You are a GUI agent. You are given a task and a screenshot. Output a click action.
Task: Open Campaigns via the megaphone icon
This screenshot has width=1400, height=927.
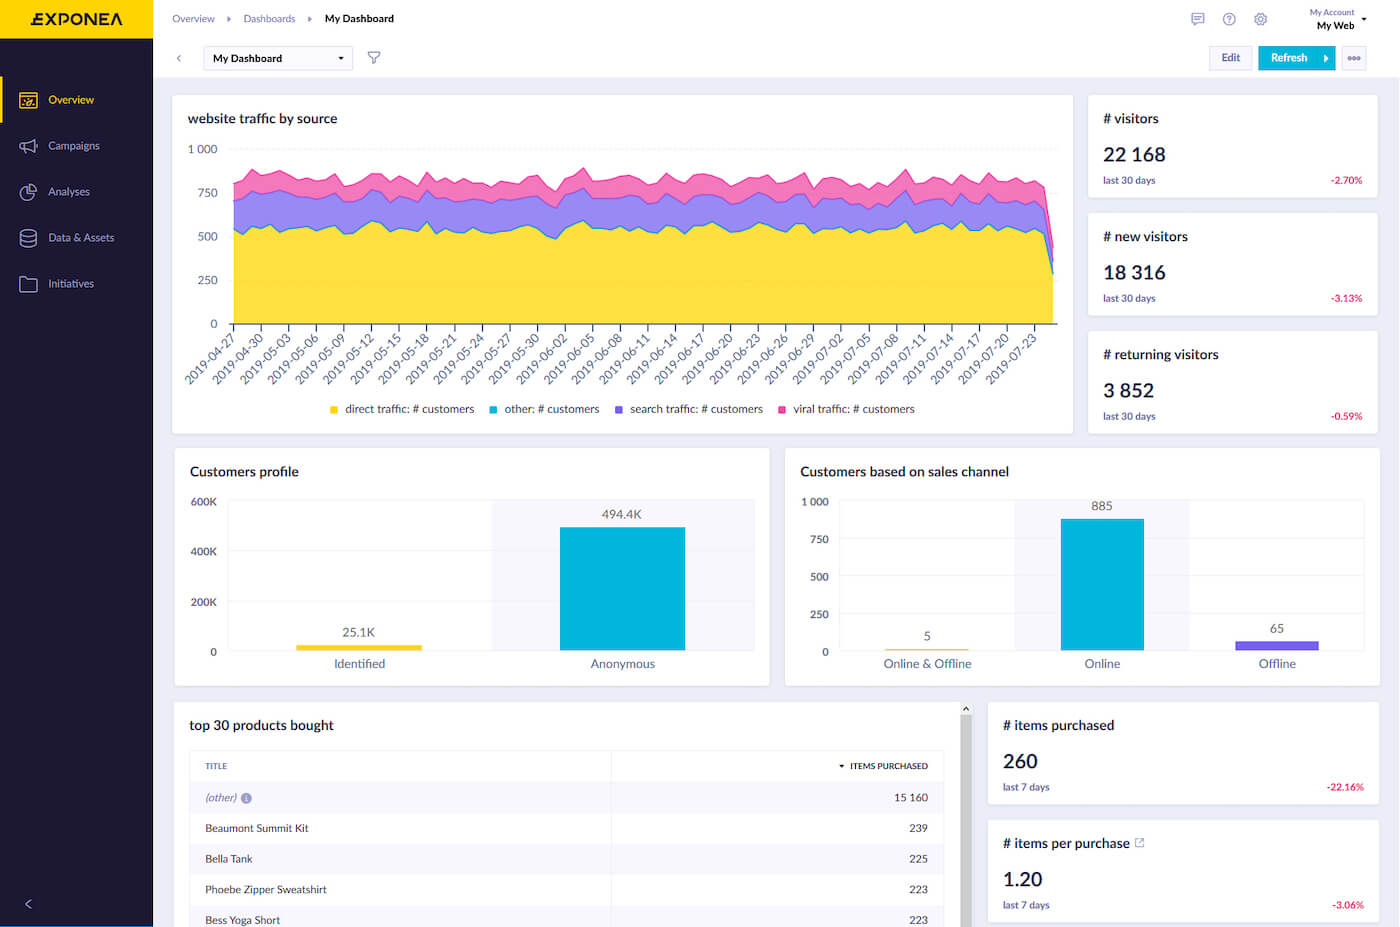coord(28,146)
